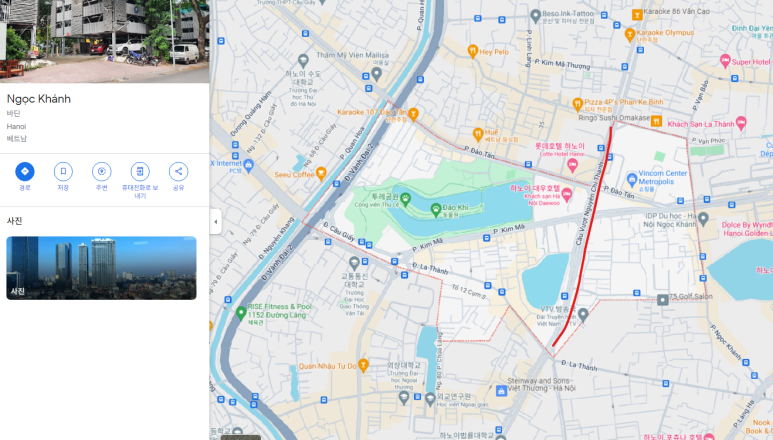The height and width of the screenshot is (440, 773).
Task: Click the 75 Golf Salon marker
Action: 662,299
